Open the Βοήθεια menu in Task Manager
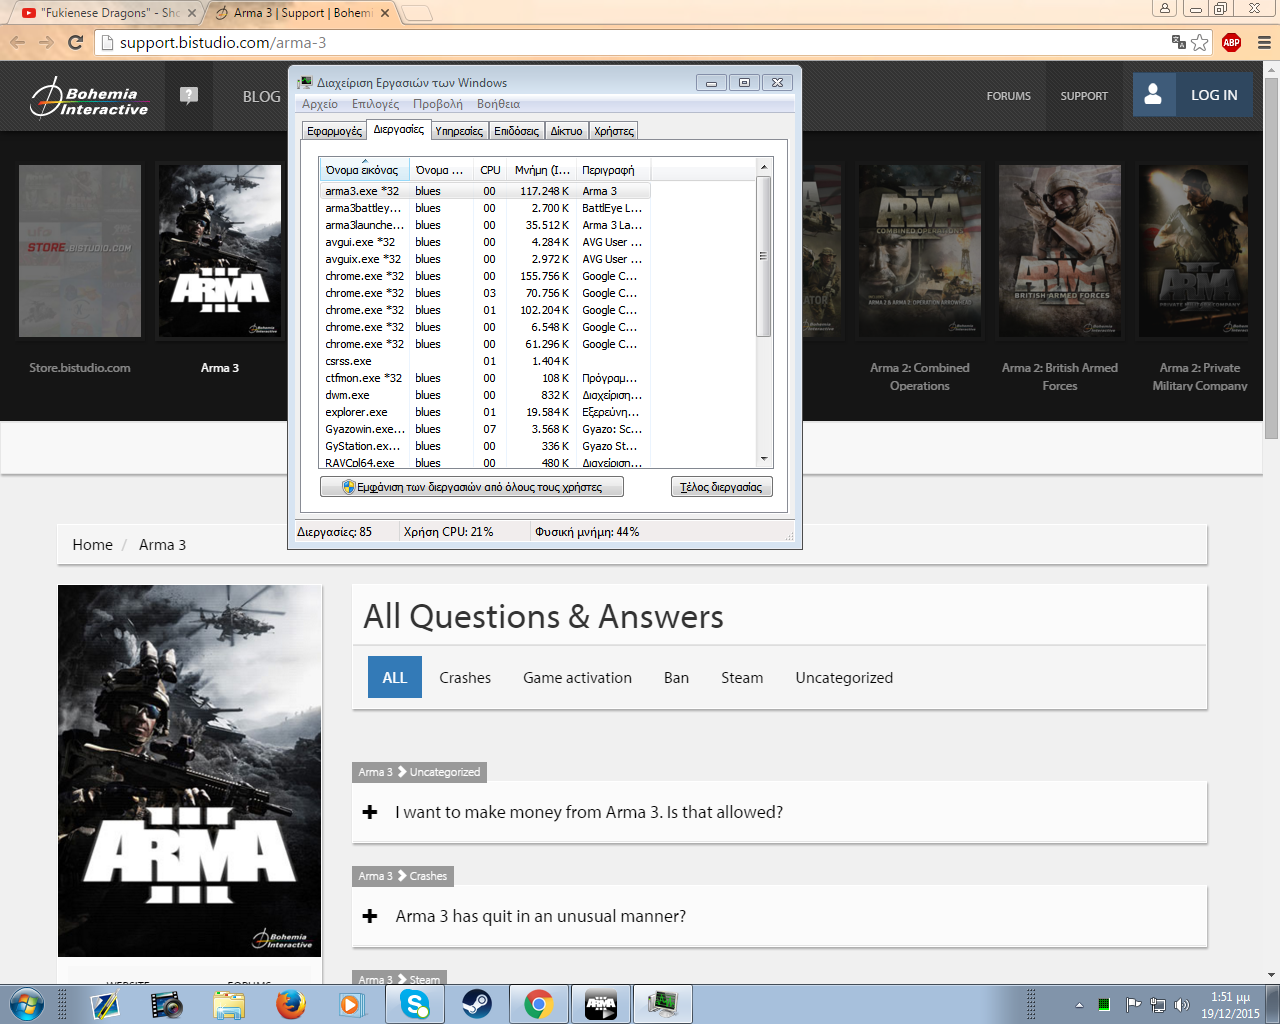 click(x=498, y=104)
